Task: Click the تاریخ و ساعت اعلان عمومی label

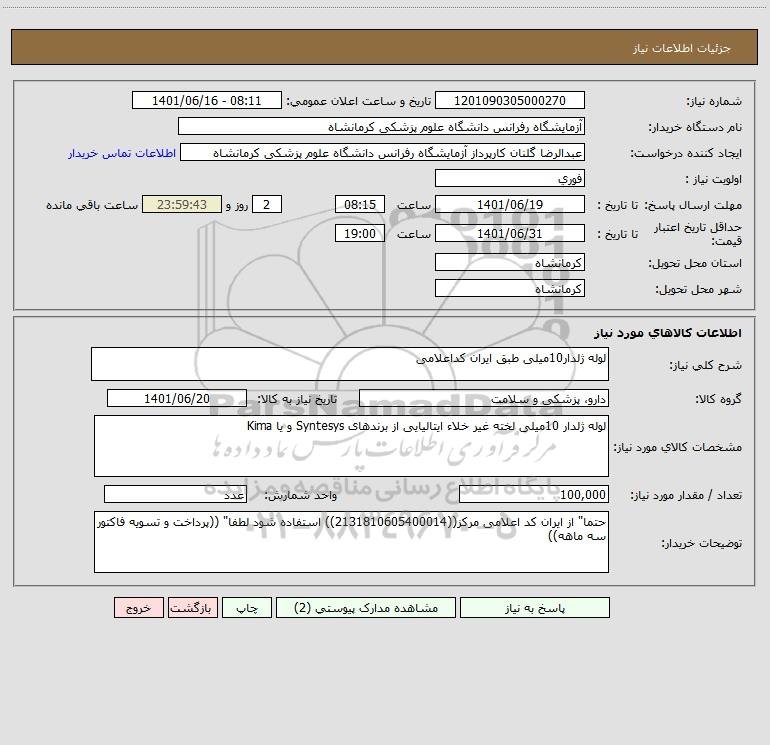Action: click(358, 101)
